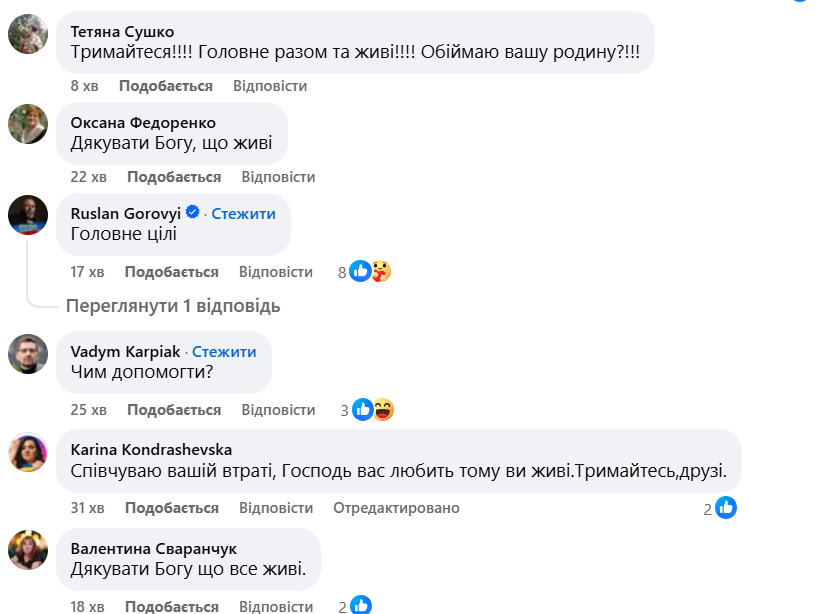Image resolution: width=838 pixels, height=614 pixels.
Task: Click reaction emojis on Ruslan Gorovyi's comment
Action: pyautogui.click(x=370, y=271)
